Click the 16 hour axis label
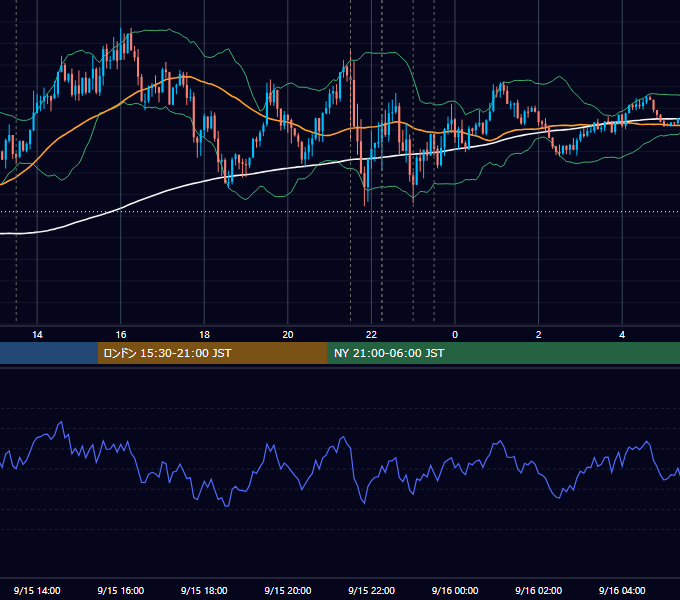This screenshot has height=600, width=680. coord(121,335)
